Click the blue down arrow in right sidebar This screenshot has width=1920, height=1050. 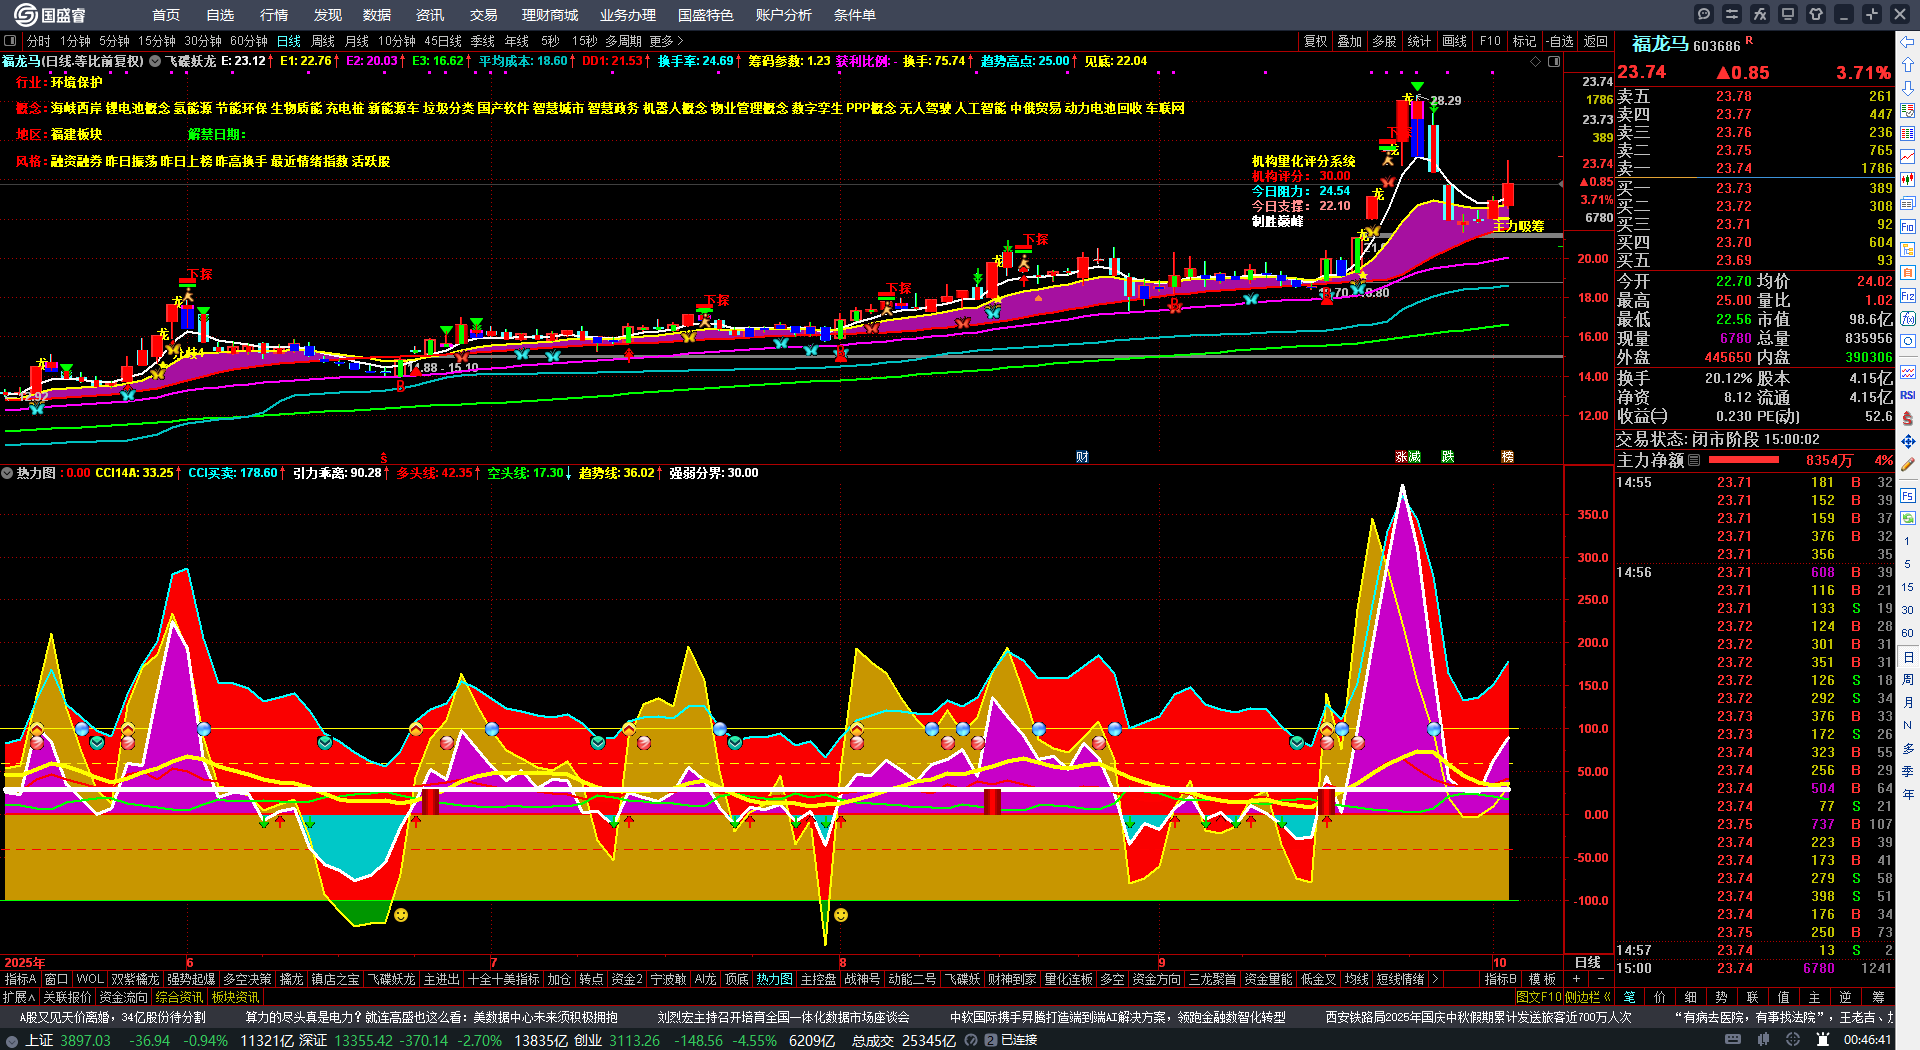[x=1908, y=88]
